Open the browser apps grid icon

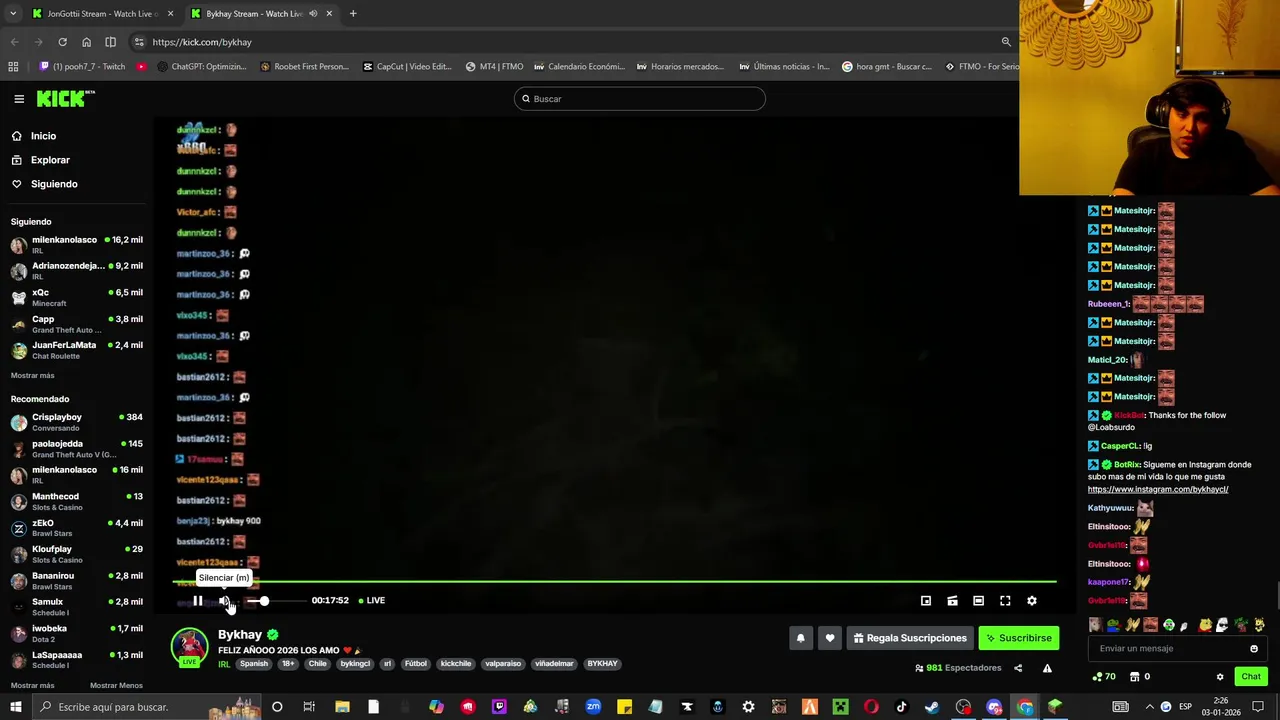coord(13,67)
